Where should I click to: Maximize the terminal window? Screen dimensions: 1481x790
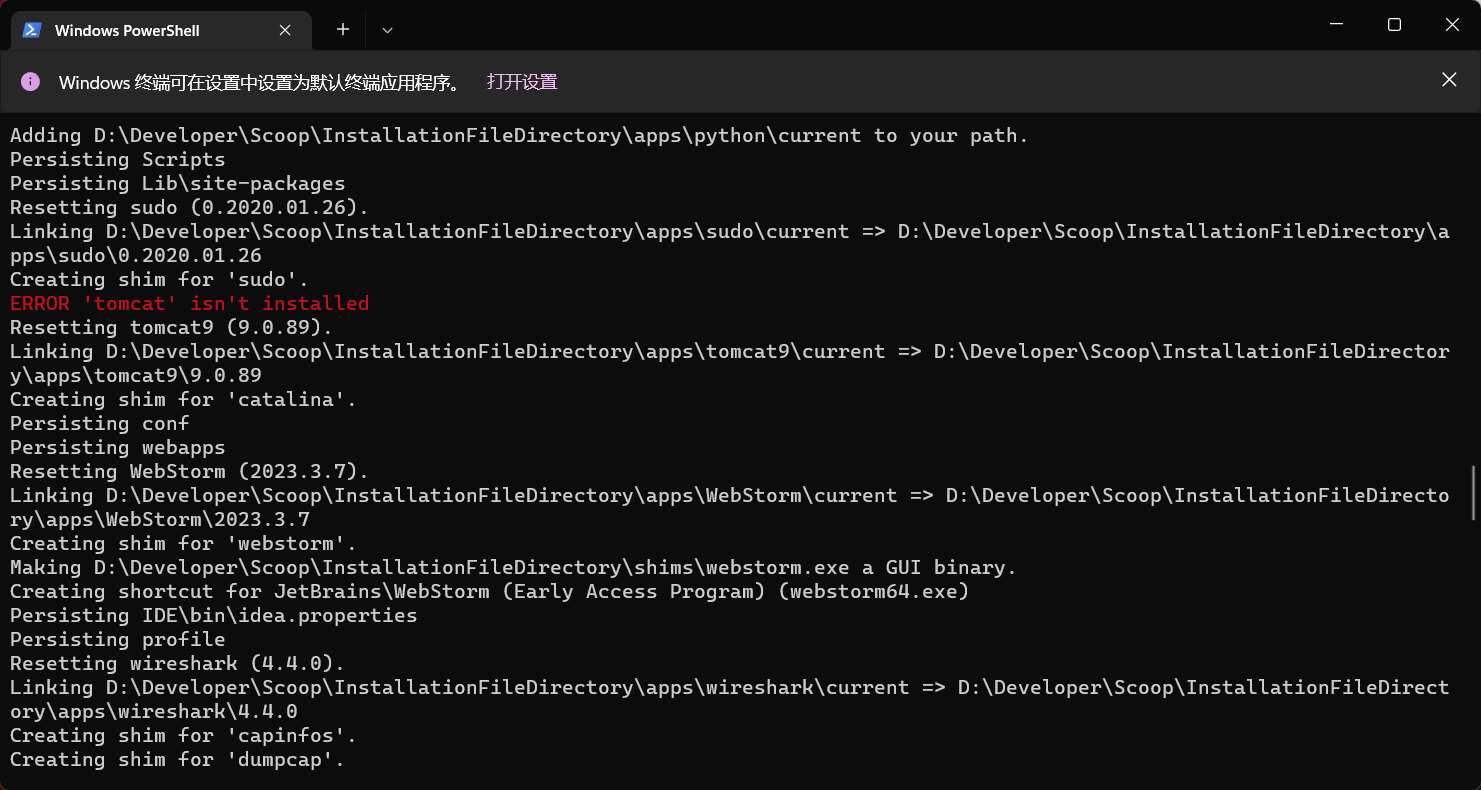pyautogui.click(x=1394, y=25)
